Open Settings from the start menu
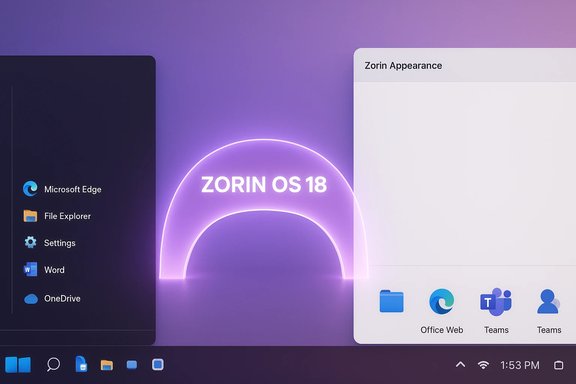Screen dimensions: 576x384 coord(50,243)
